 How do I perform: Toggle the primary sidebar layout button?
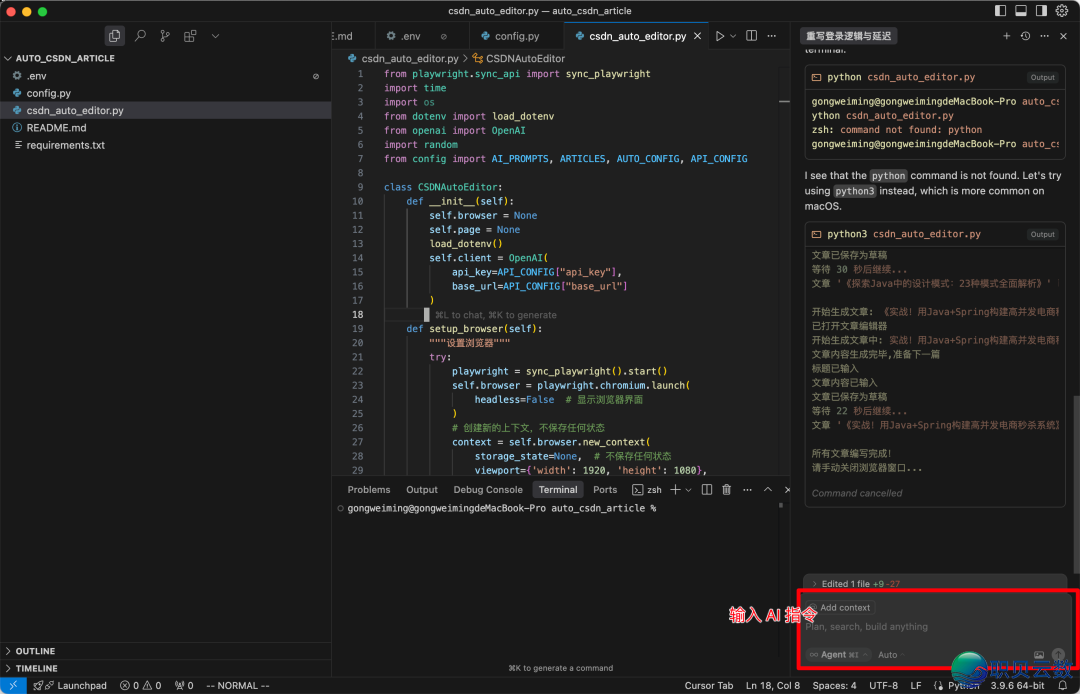point(1001,11)
